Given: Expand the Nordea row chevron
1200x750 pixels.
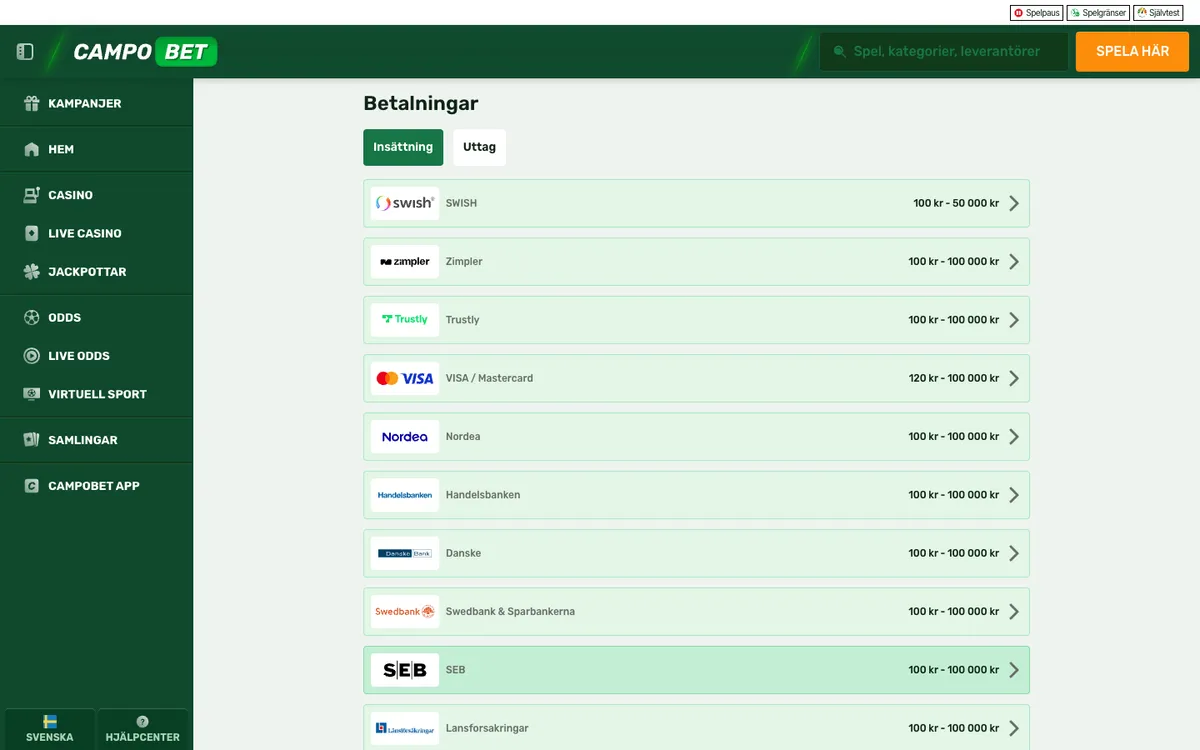Looking at the screenshot, I should tap(1014, 436).
